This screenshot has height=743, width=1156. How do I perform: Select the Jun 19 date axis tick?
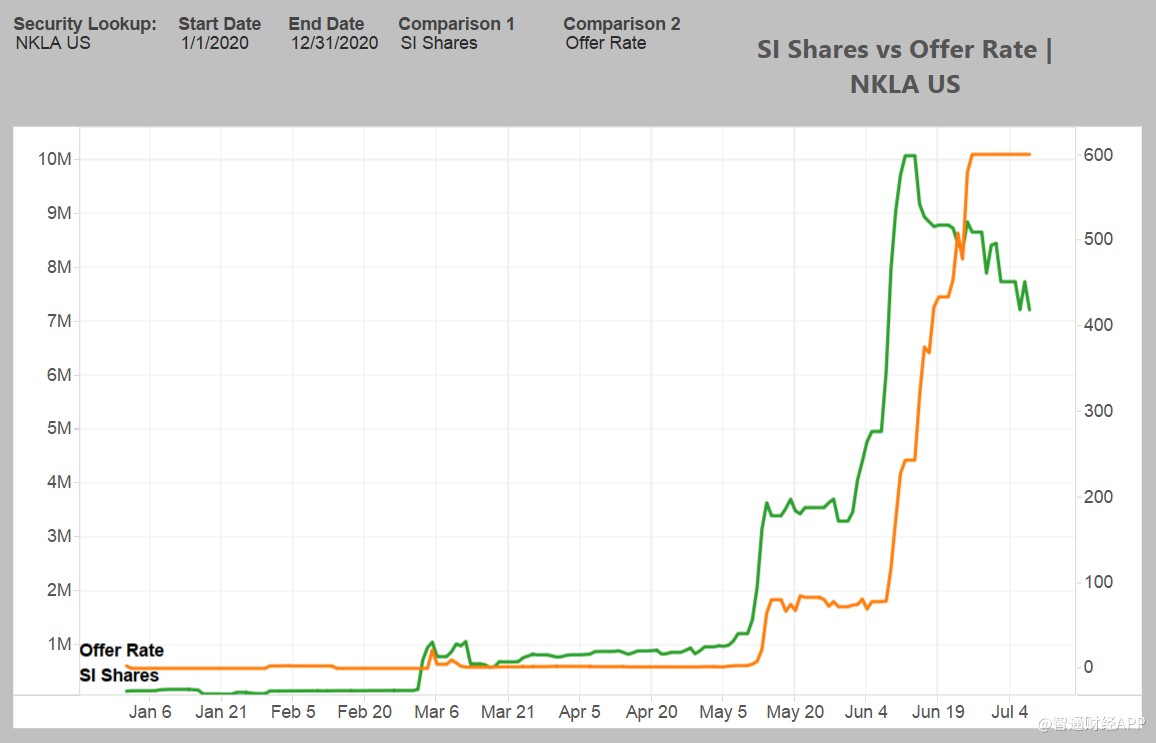click(x=939, y=712)
